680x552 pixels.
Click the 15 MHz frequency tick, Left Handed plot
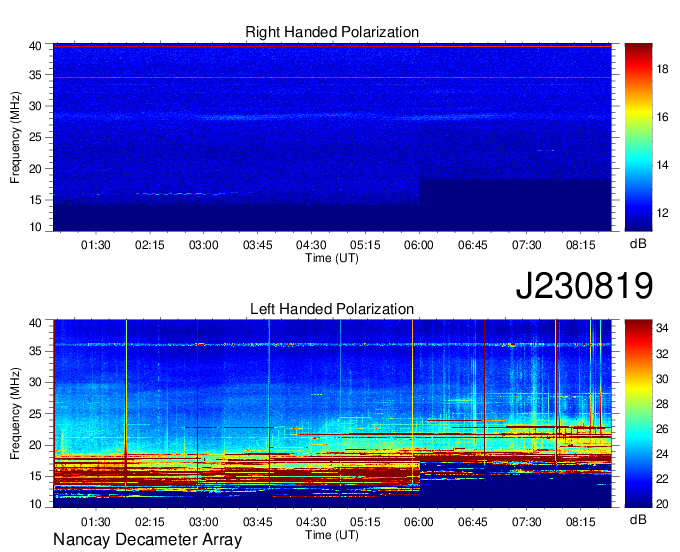point(35,476)
